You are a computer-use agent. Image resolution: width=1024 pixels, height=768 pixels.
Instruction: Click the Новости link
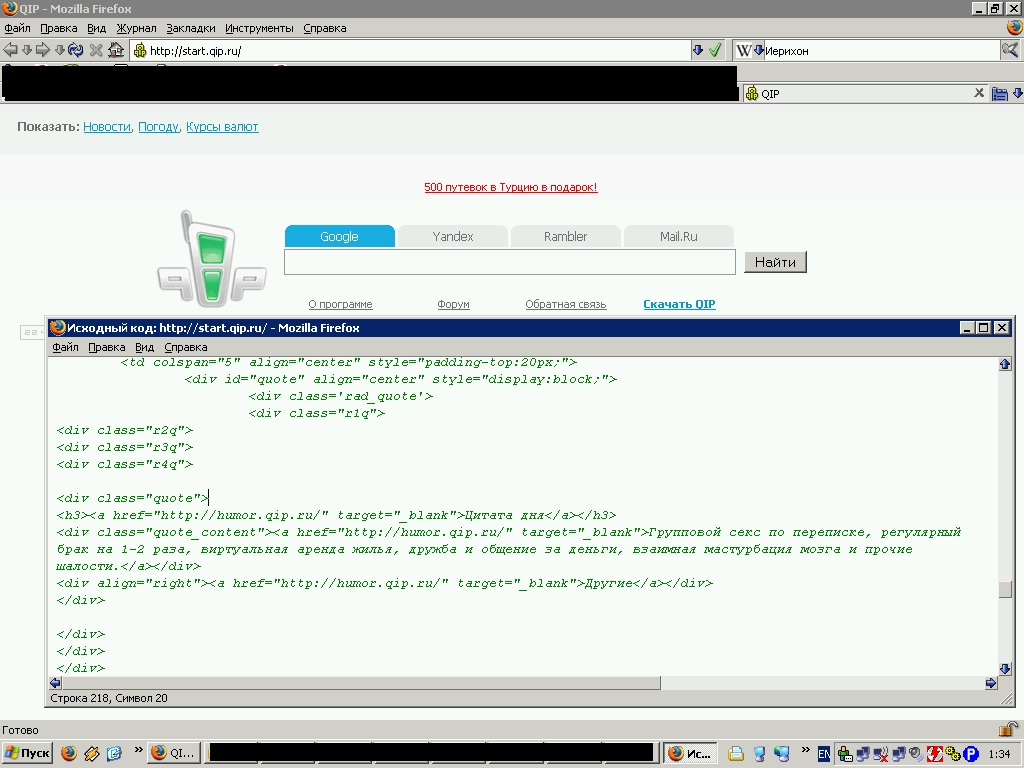click(x=107, y=127)
